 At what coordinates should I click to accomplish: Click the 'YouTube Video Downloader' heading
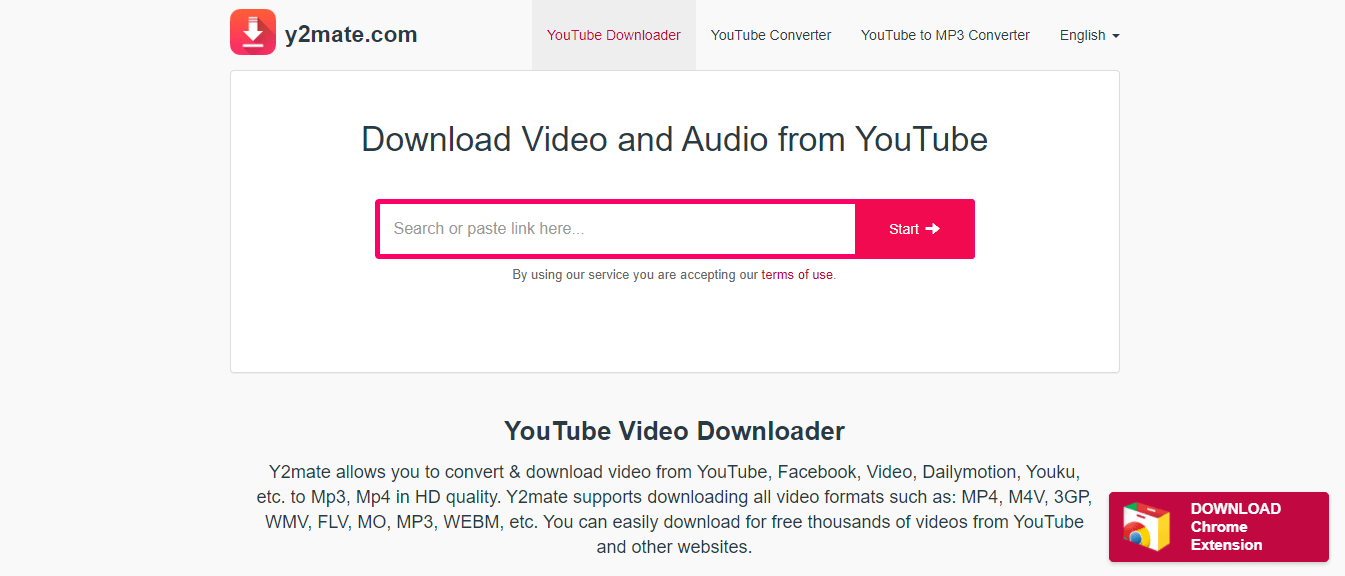pyautogui.click(x=674, y=431)
